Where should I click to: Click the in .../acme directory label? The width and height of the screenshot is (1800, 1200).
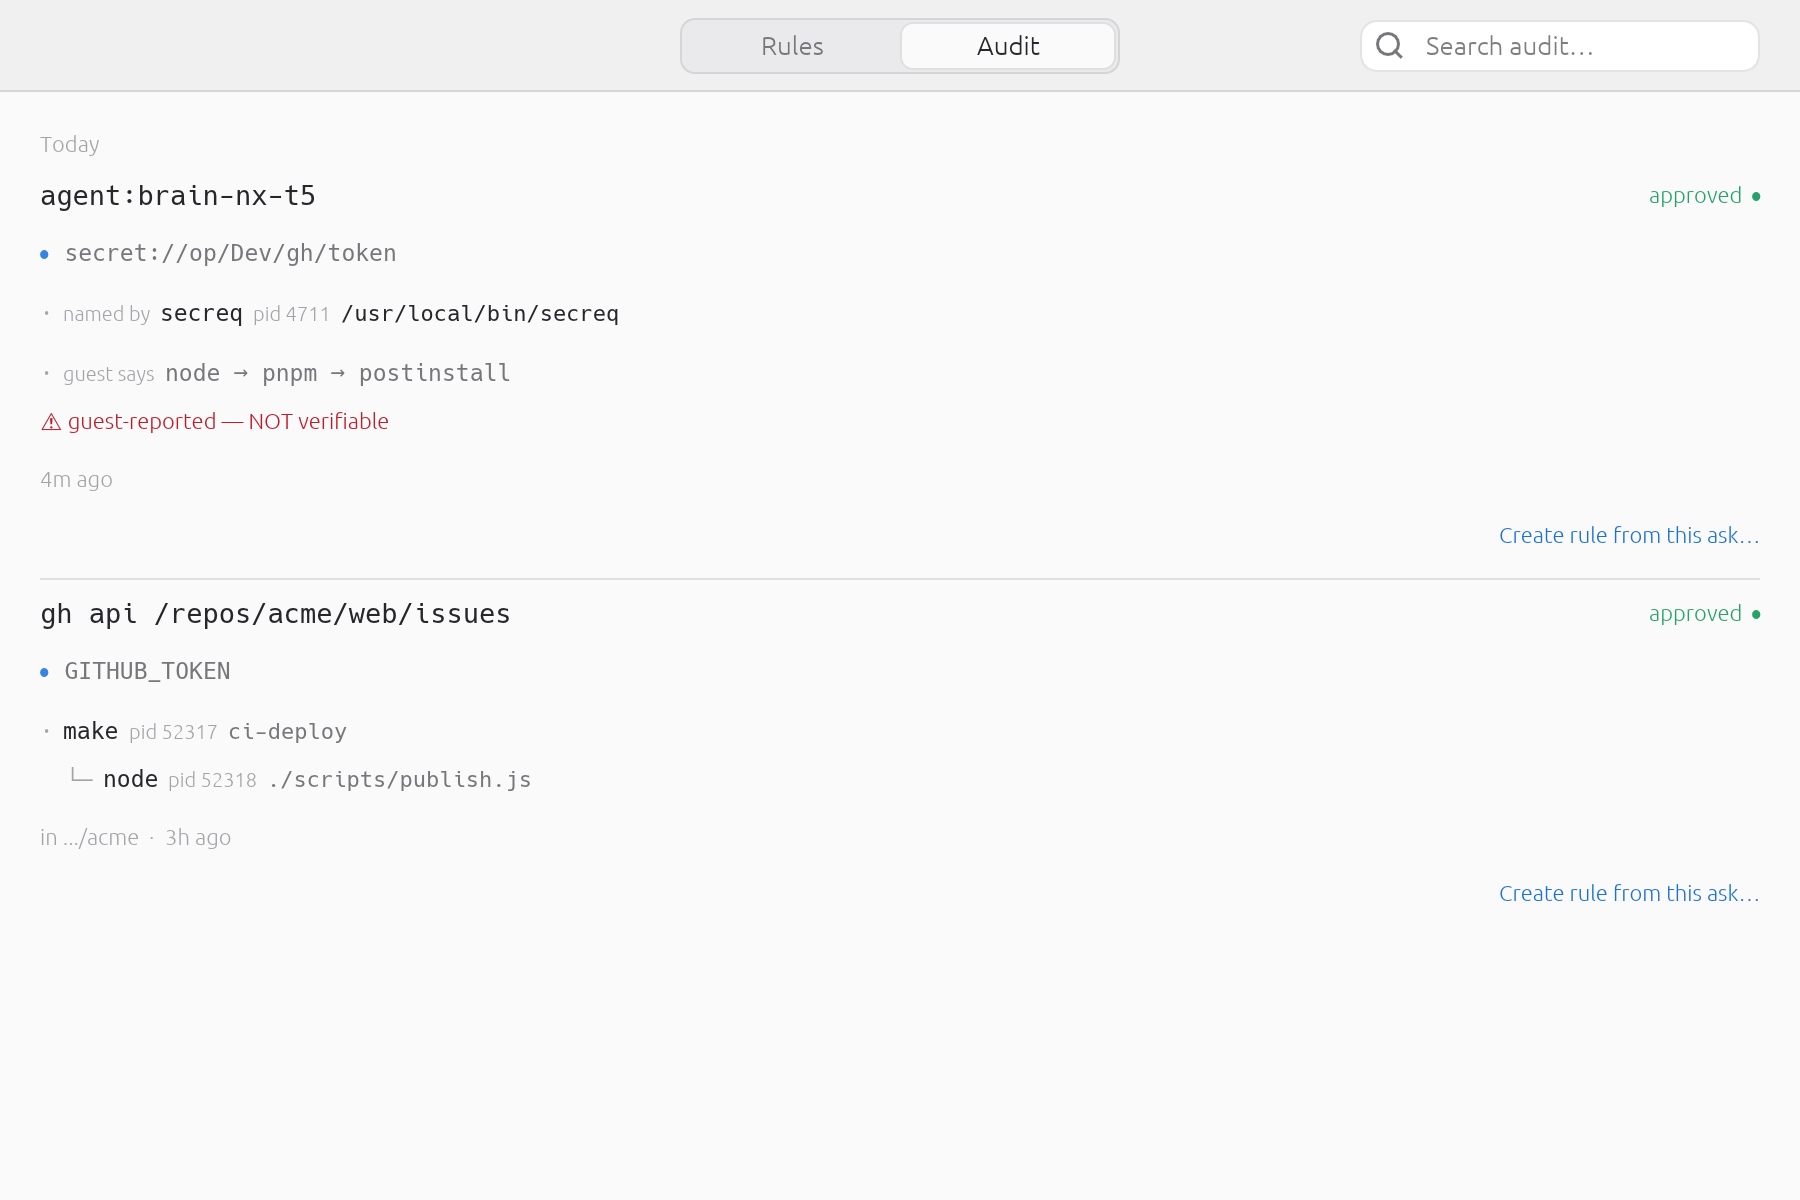pyautogui.click(x=89, y=838)
